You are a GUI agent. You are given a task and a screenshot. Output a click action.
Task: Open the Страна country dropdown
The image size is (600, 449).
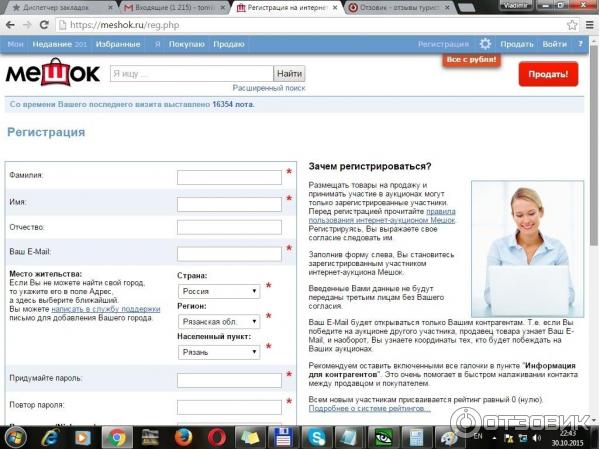[x=218, y=291]
